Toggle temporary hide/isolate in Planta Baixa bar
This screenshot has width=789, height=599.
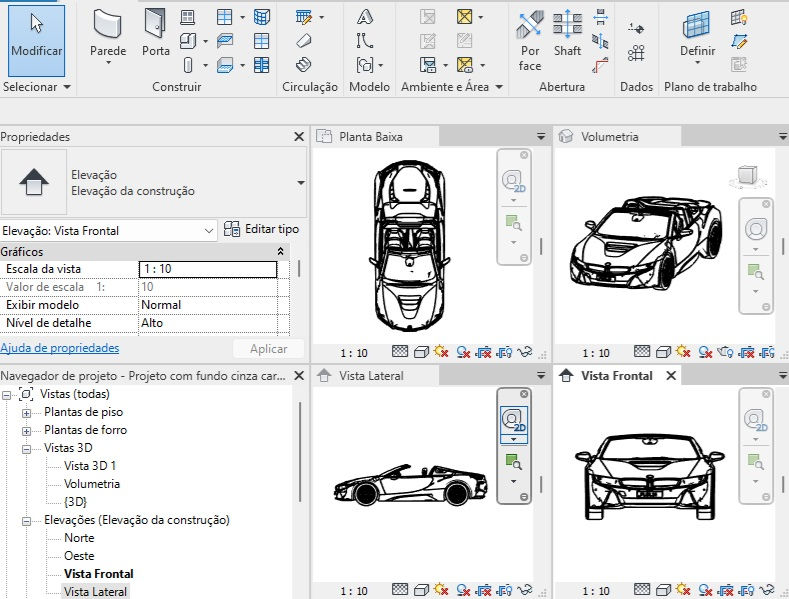tap(524, 351)
